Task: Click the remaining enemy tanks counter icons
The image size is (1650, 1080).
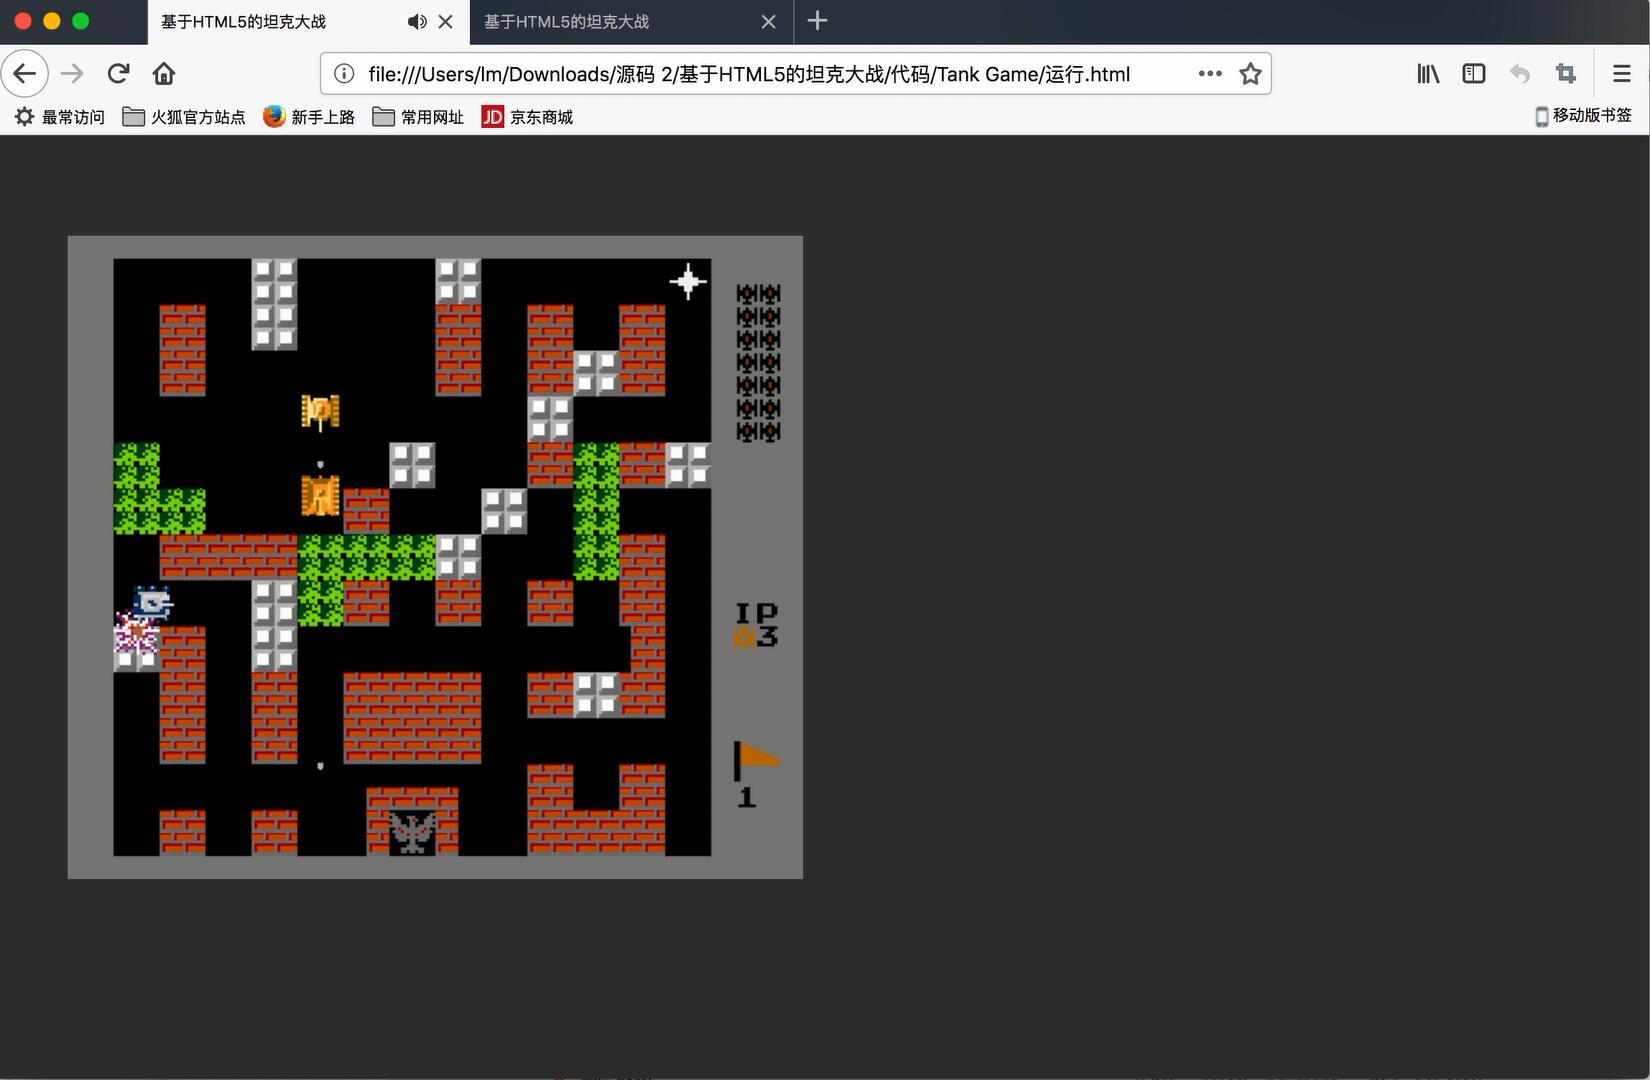Action: coord(758,362)
